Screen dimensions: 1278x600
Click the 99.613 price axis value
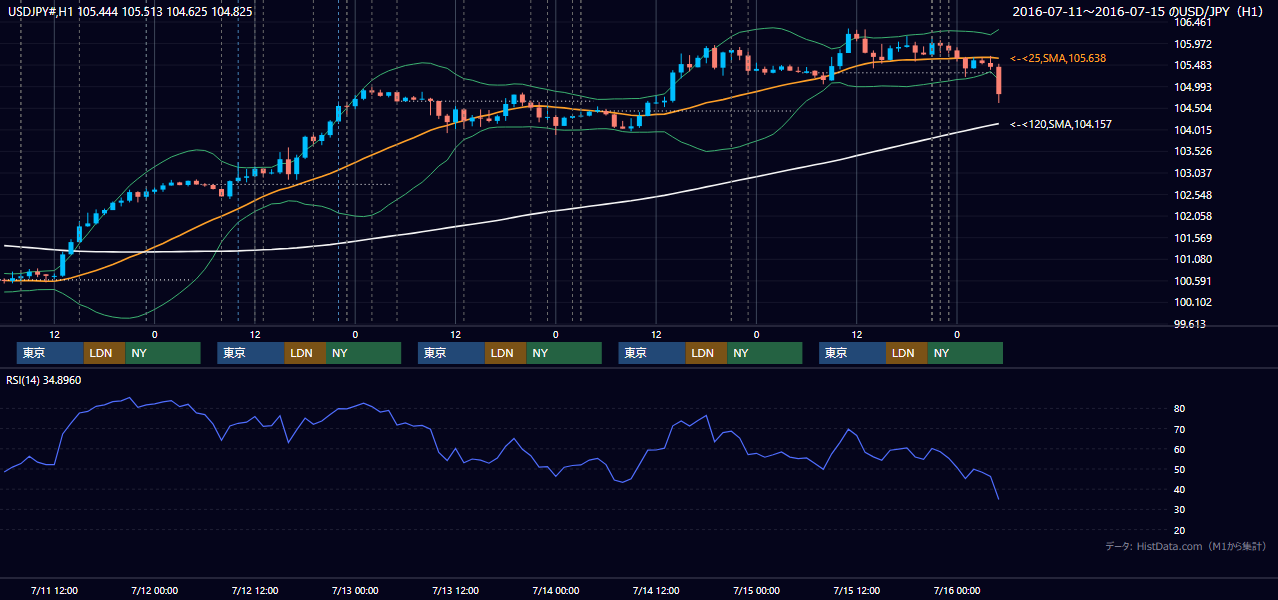(x=1190, y=324)
